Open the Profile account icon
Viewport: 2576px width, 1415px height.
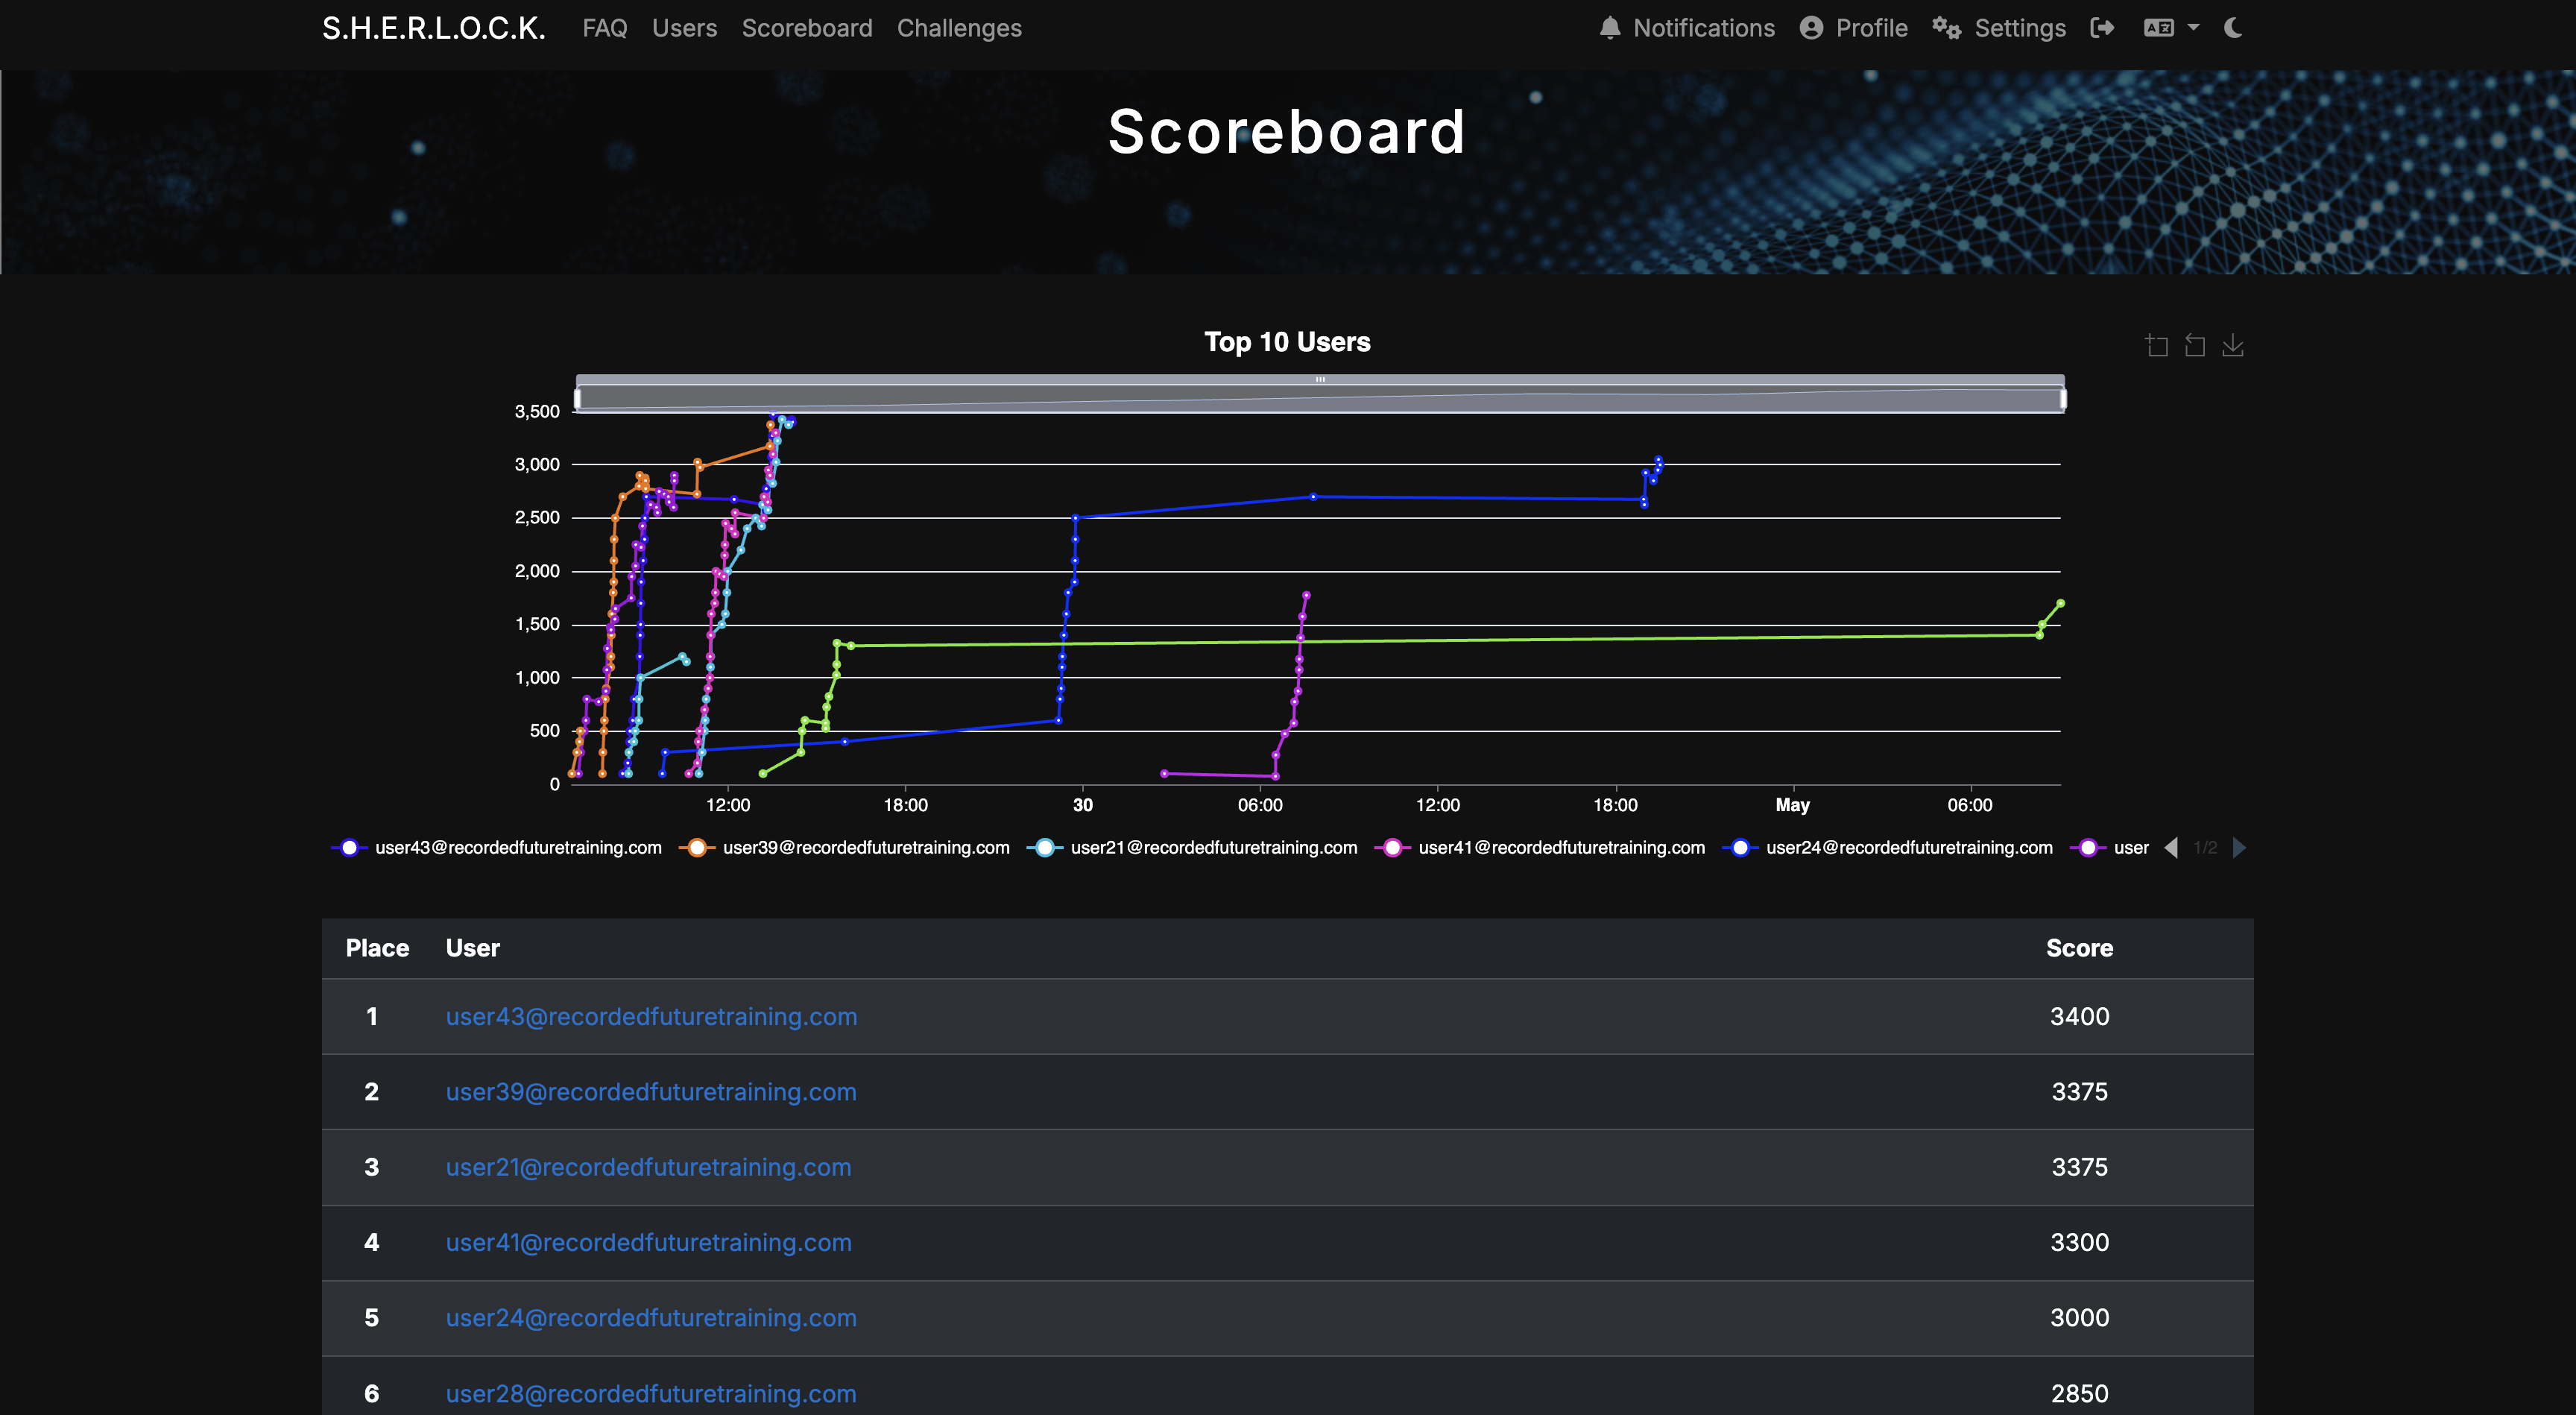click(x=1813, y=27)
